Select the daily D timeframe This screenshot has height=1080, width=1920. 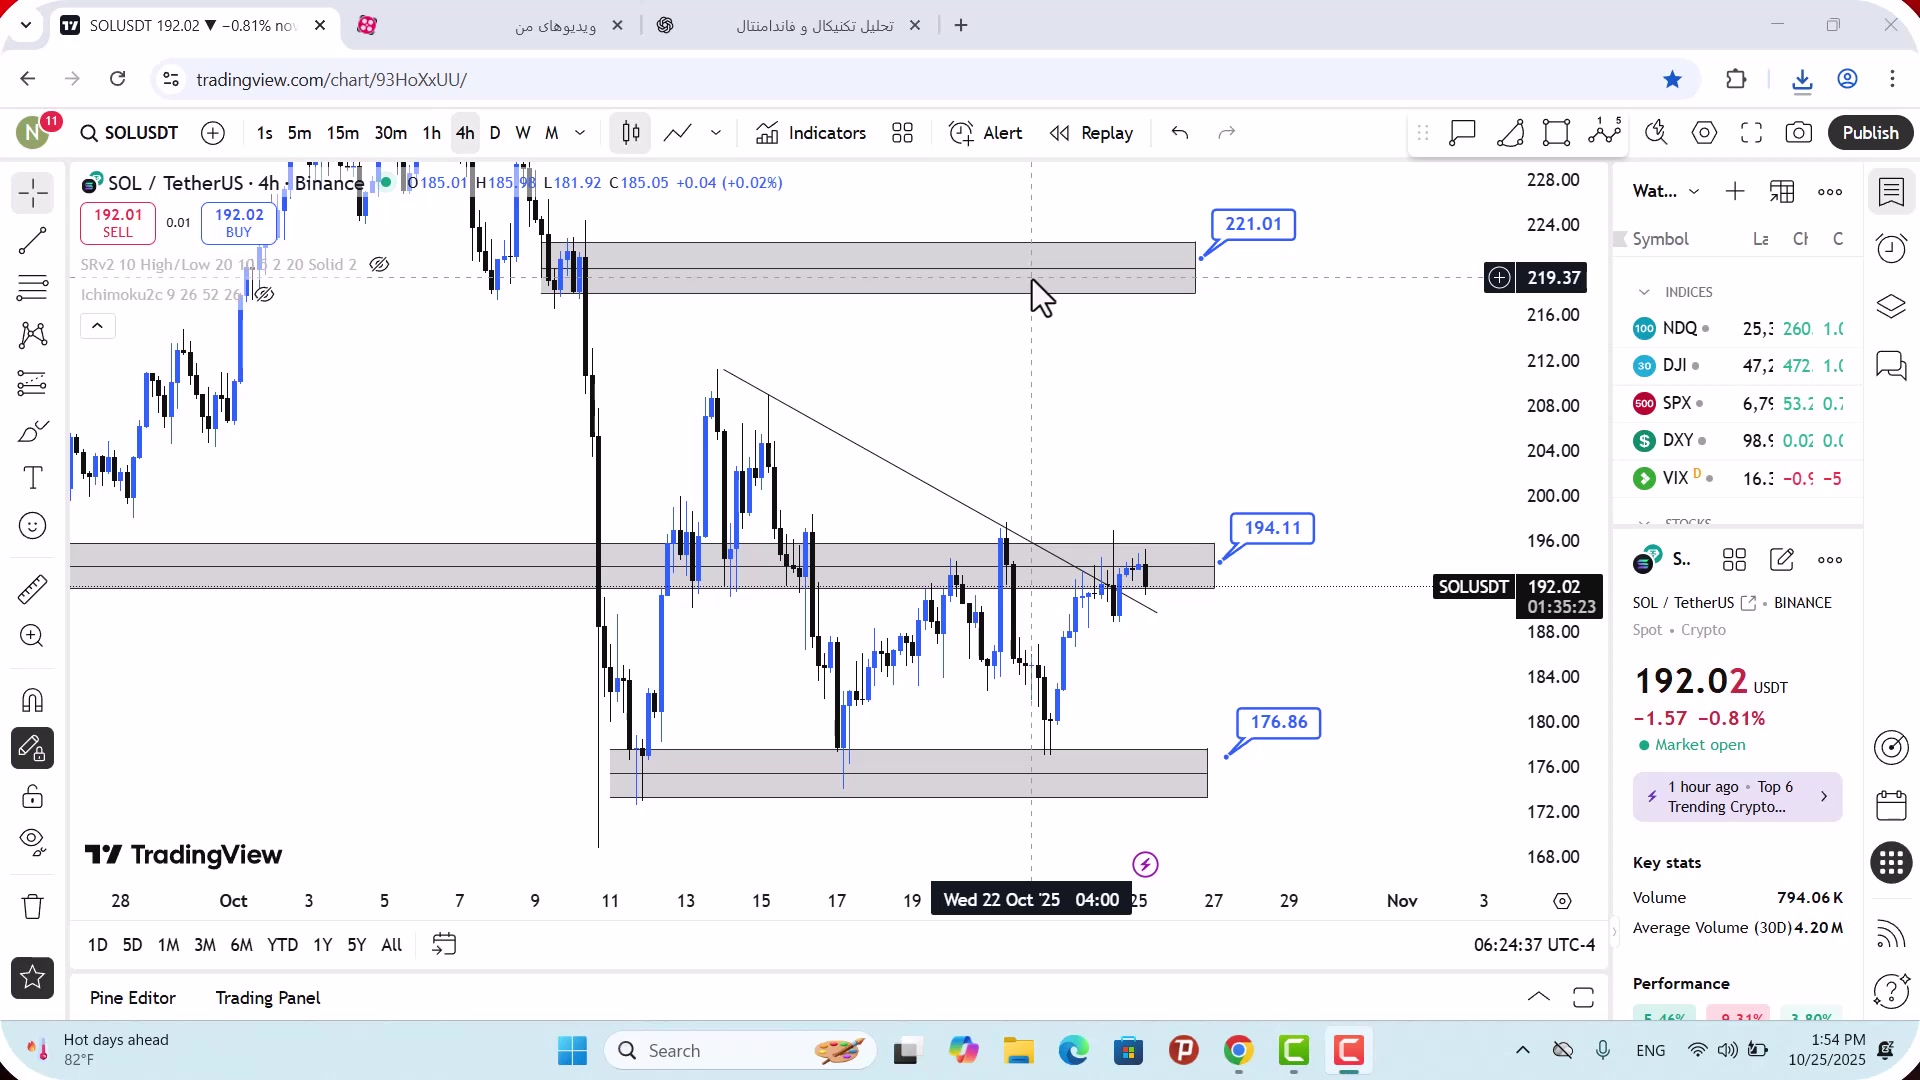(495, 133)
